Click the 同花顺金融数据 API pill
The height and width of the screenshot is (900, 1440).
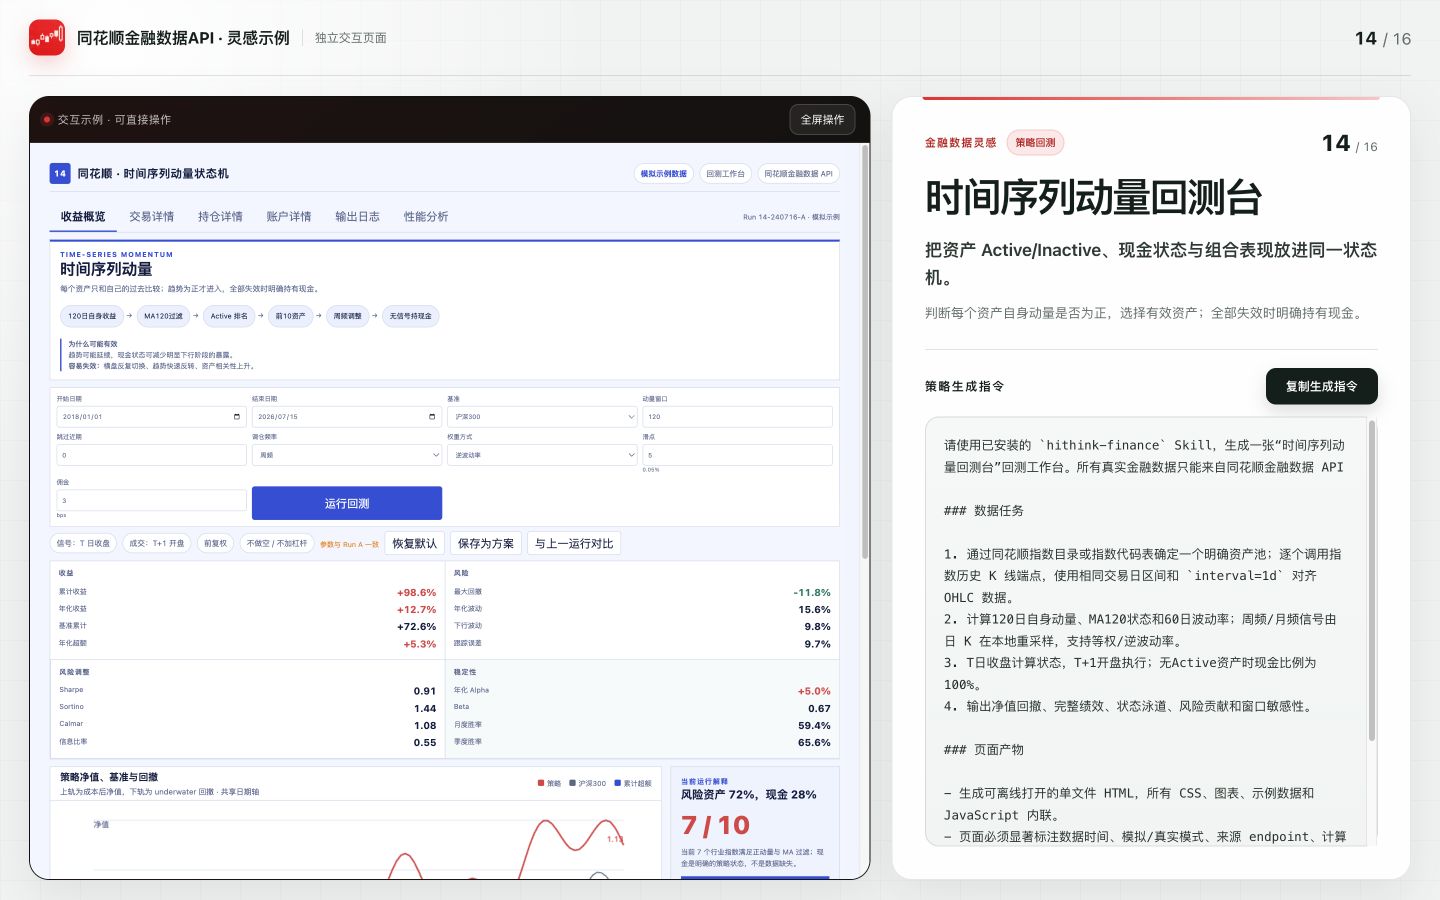click(x=798, y=173)
